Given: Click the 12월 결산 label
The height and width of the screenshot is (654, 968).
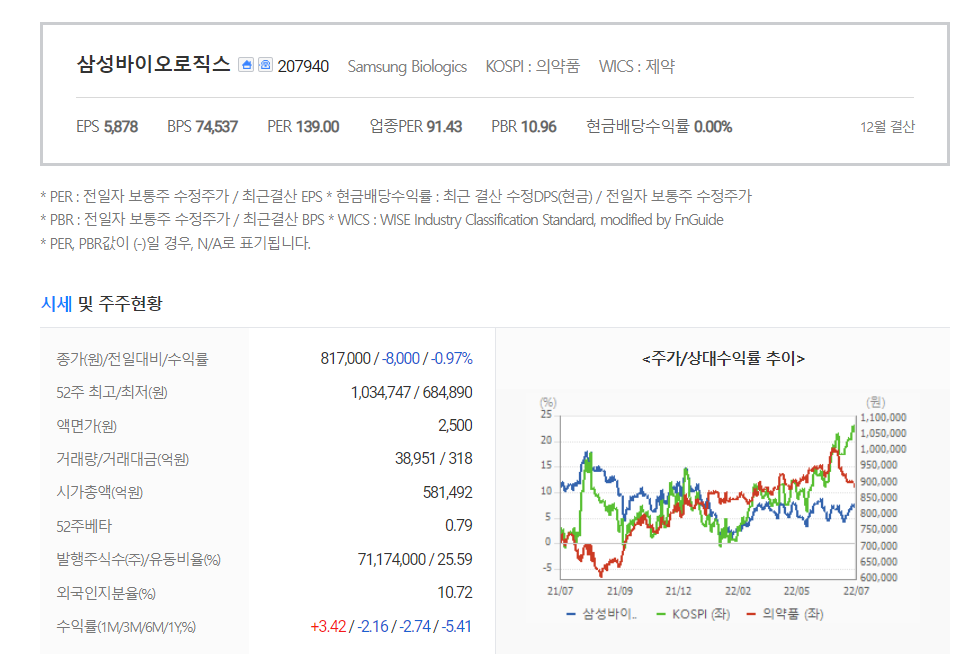Looking at the screenshot, I should pyautogui.click(x=887, y=127).
